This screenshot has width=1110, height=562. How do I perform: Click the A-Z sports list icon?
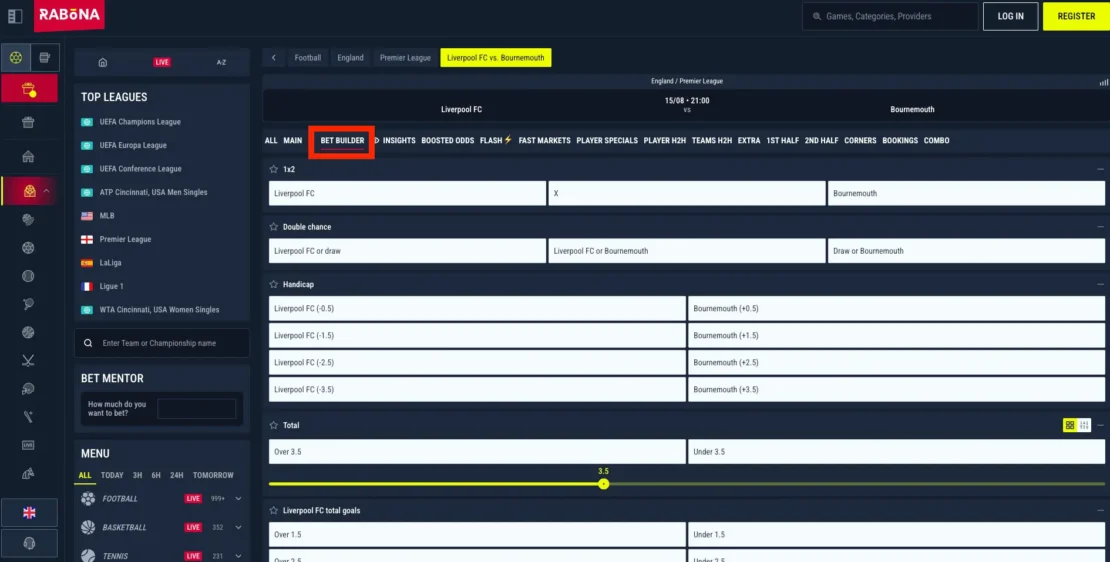click(221, 62)
